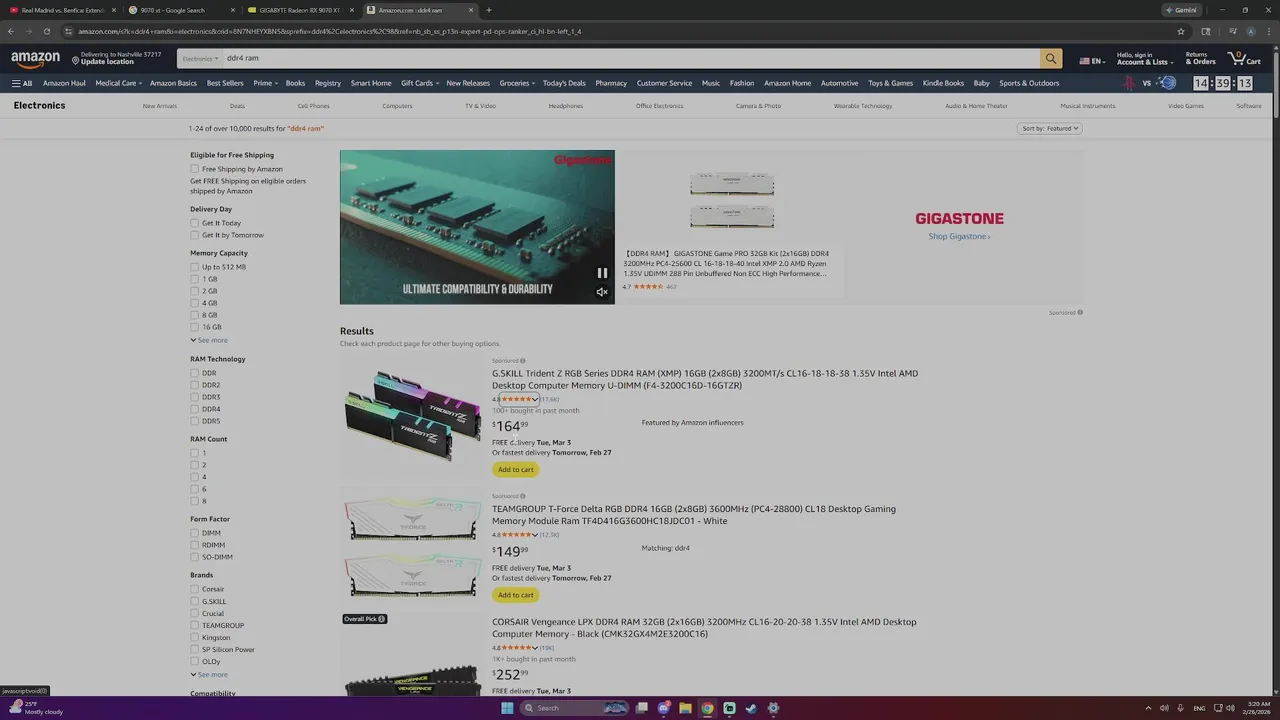Add TEAMGROUP T-Force Delta to cart

(516, 595)
